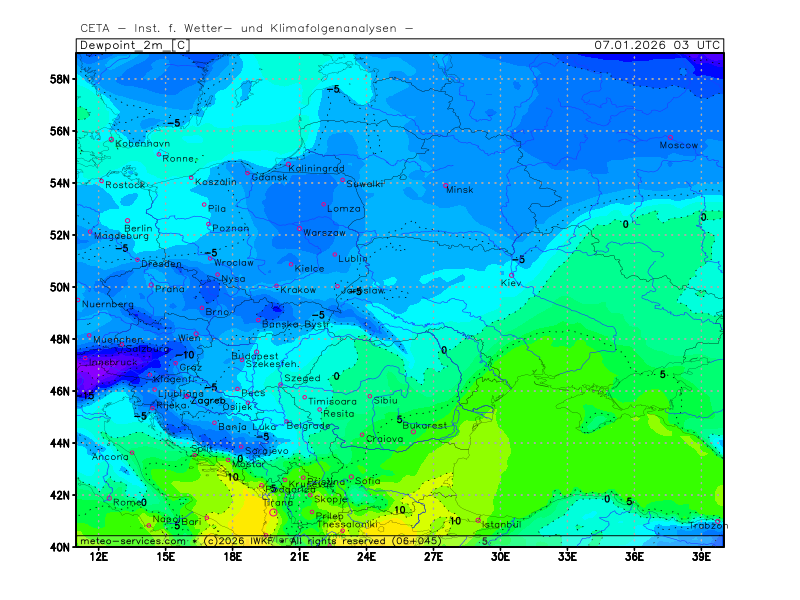Select the Sofia city marker
The image size is (800, 600).
point(351,477)
